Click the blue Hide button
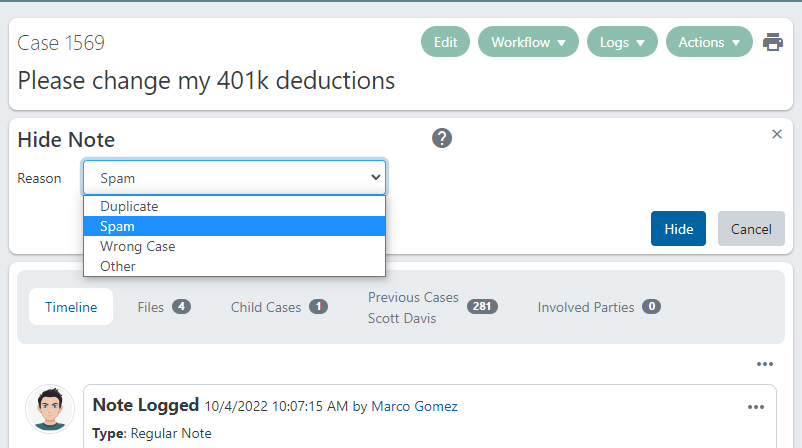The width and height of the screenshot is (802, 448). [678, 229]
